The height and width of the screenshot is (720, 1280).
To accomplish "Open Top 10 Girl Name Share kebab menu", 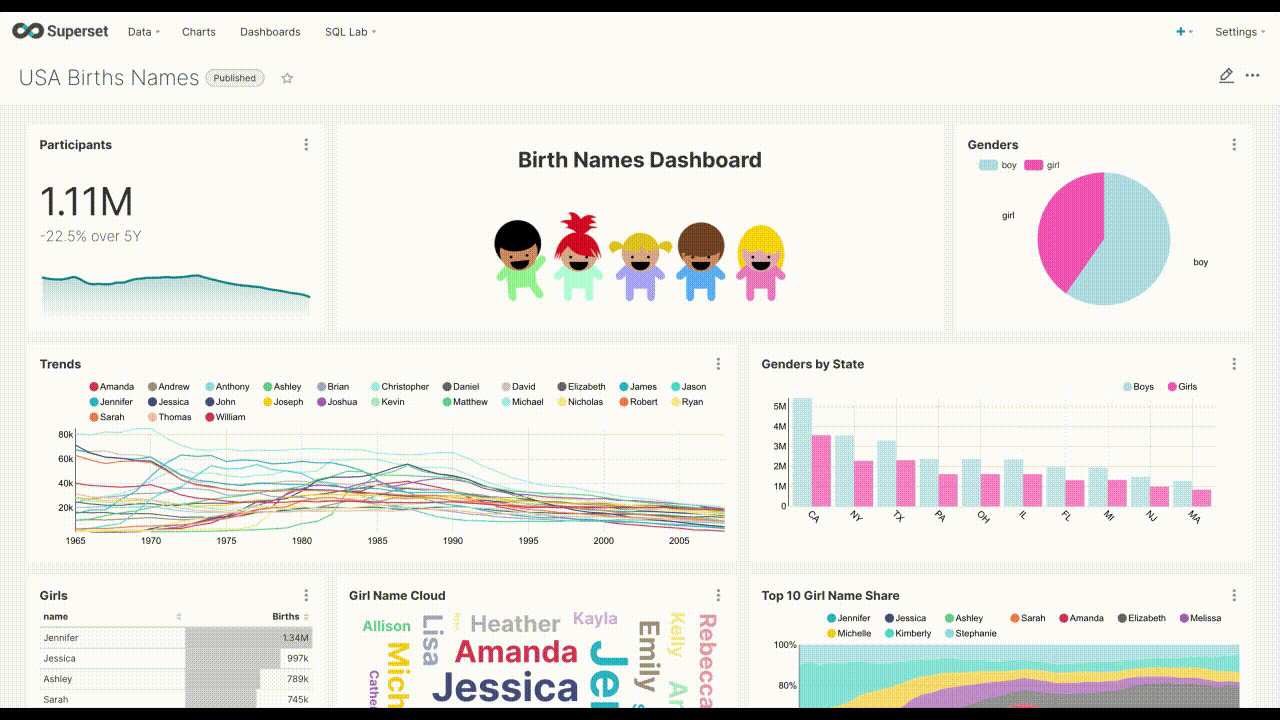I will tap(1234, 595).
